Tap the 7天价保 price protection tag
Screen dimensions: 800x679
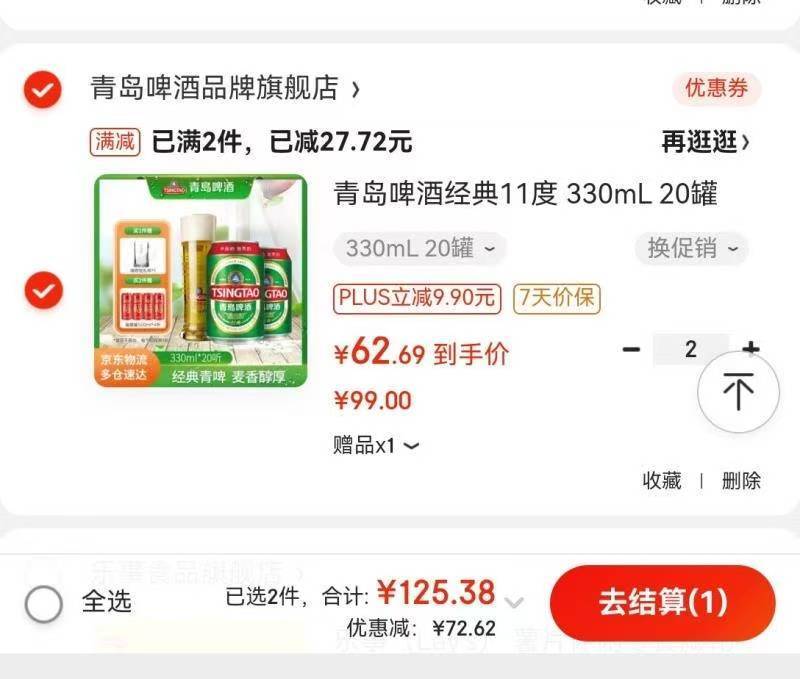click(557, 298)
